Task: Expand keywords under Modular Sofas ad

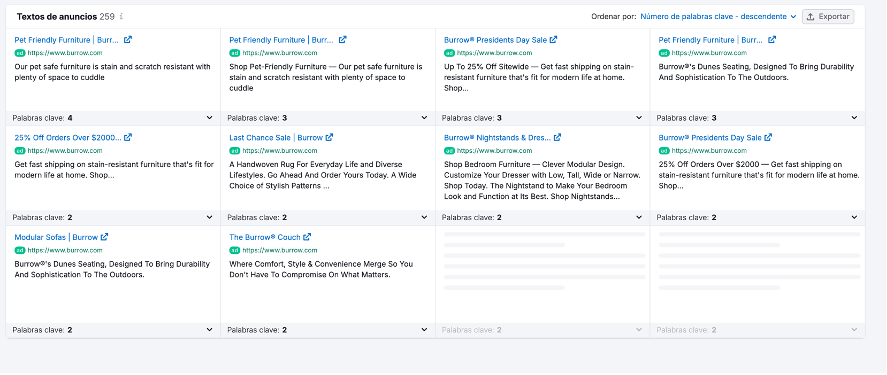Action: 209,330
